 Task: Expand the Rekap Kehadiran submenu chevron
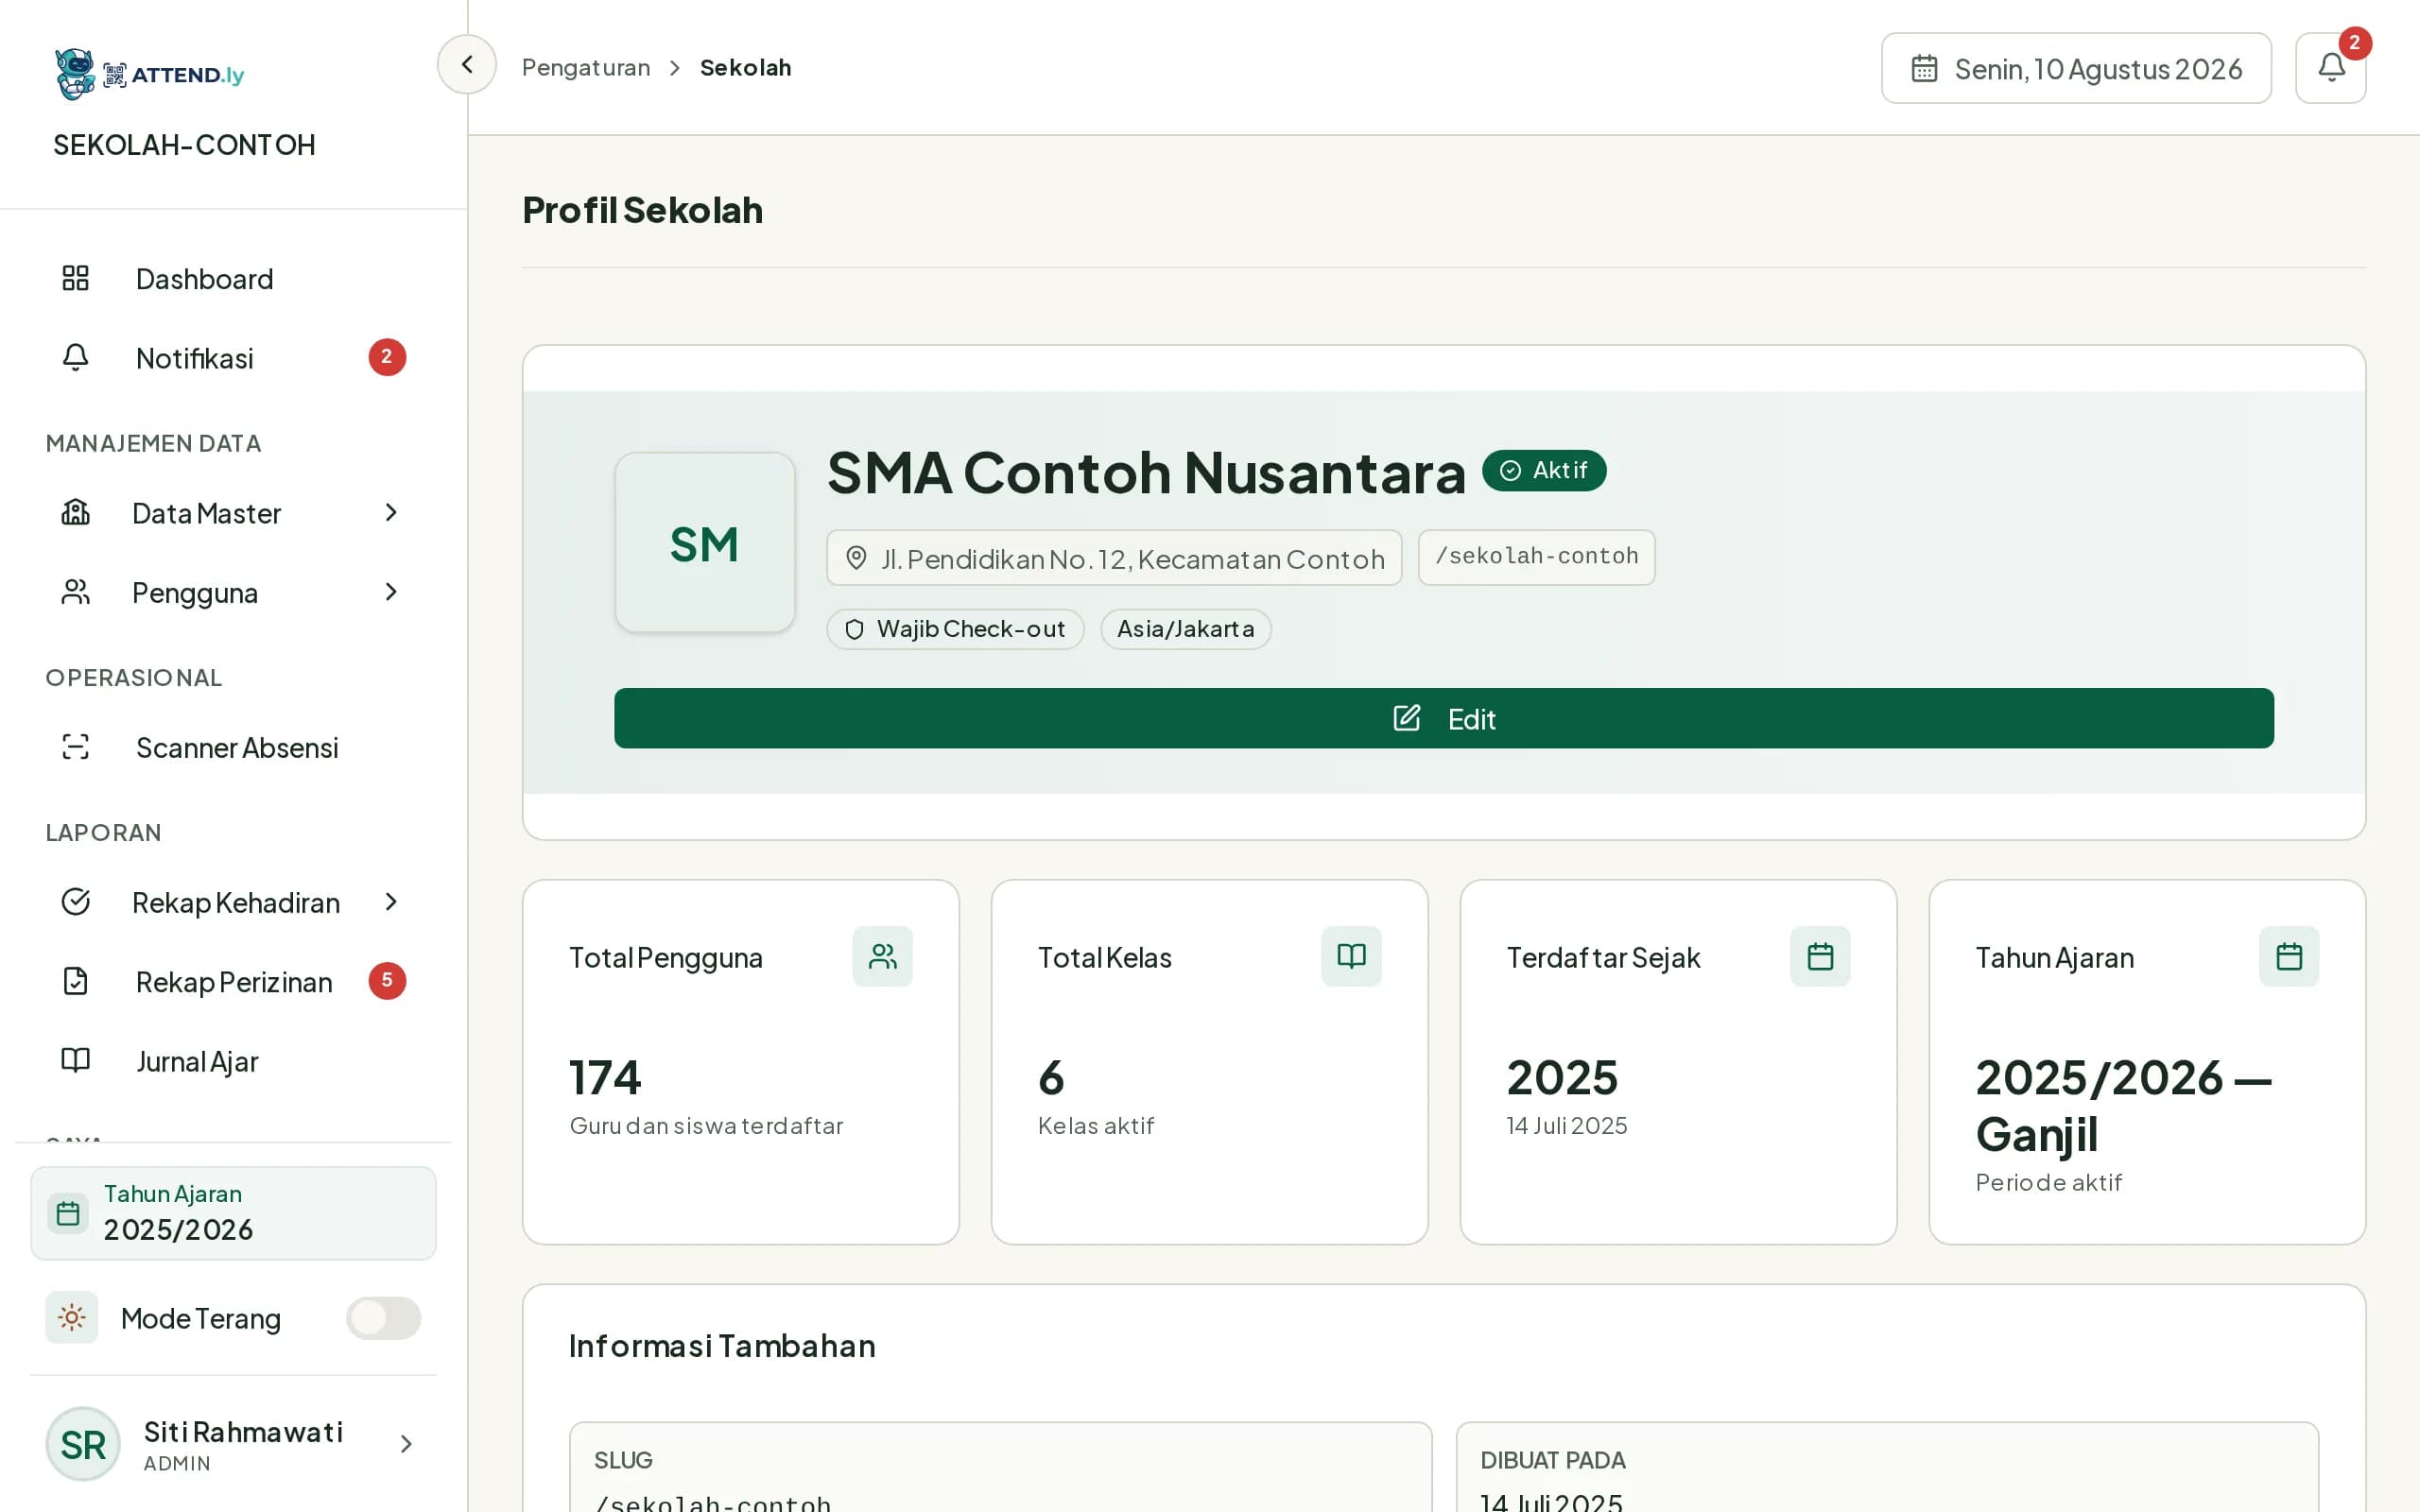coord(391,902)
